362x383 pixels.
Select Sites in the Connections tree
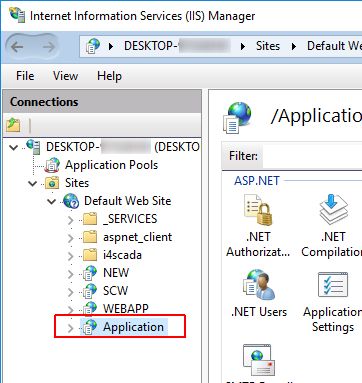tap(77, 183)
